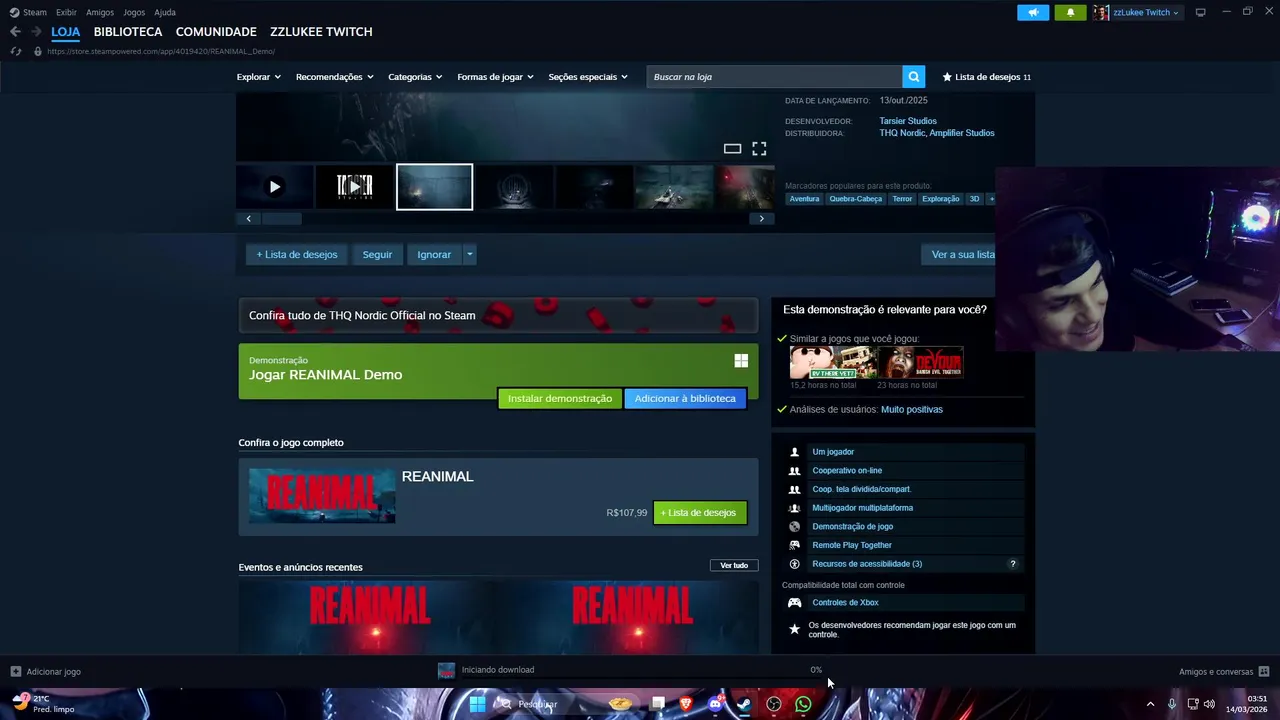Toggle theater mode on media viewer
The height and width of the screenshot is (720, 1280).
coord(732,149)
